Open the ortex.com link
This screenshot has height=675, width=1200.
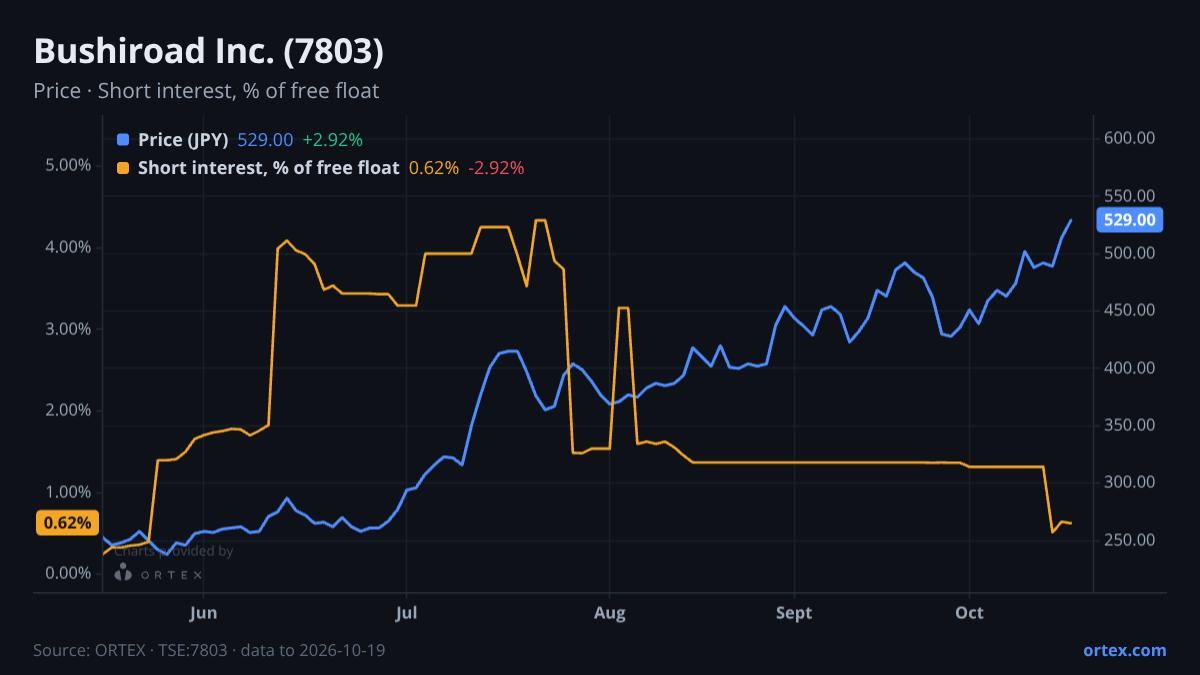[1124, 650]
